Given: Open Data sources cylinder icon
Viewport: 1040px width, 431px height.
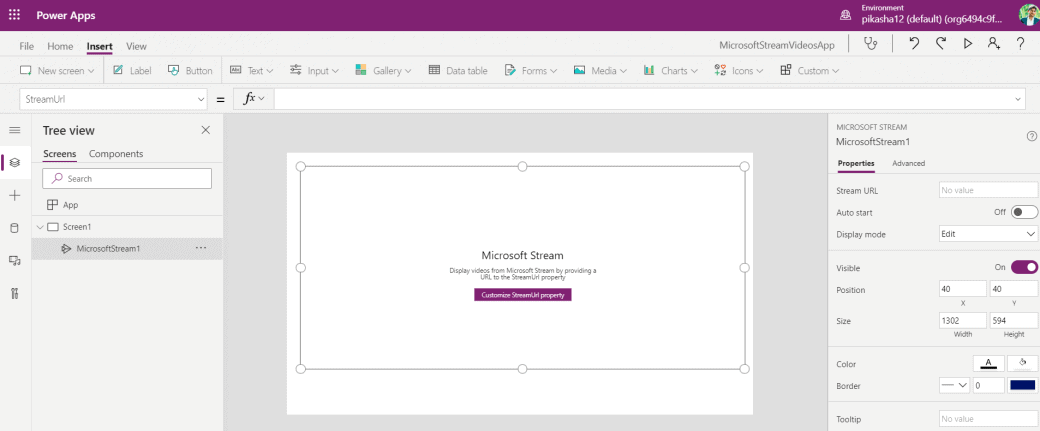Looking at the screenshot, I should click(15, 228).
